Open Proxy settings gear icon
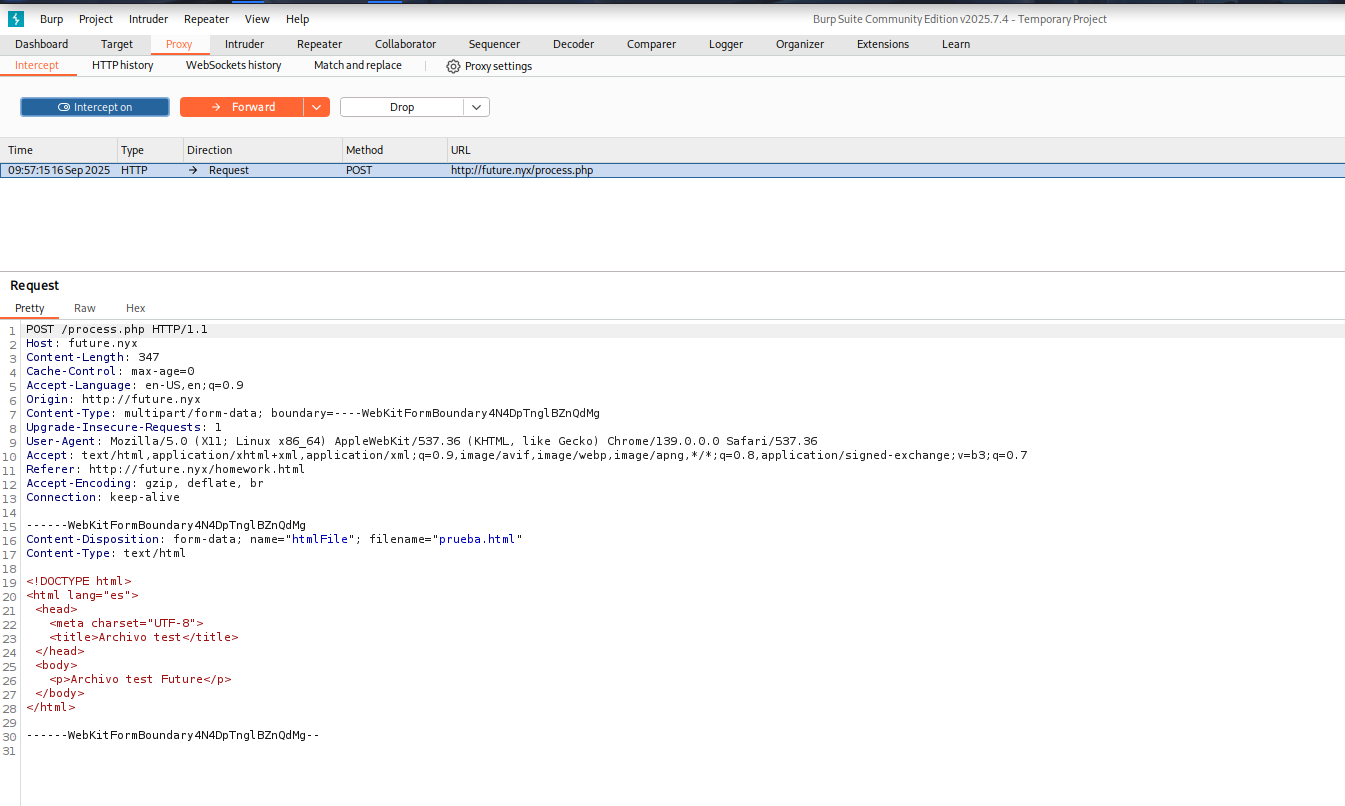This screenshot has width=1345, height=806. 453,66
